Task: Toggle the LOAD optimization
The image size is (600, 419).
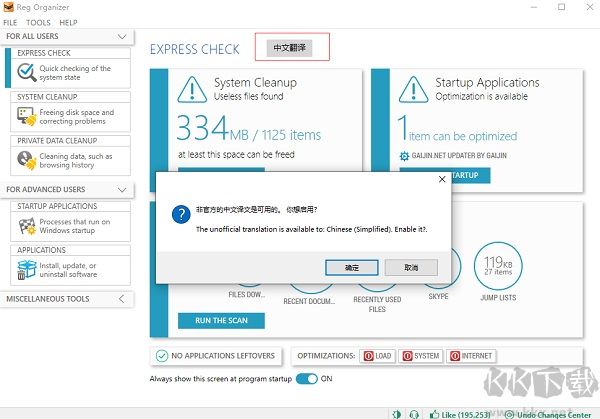Action: pos(377,356)
